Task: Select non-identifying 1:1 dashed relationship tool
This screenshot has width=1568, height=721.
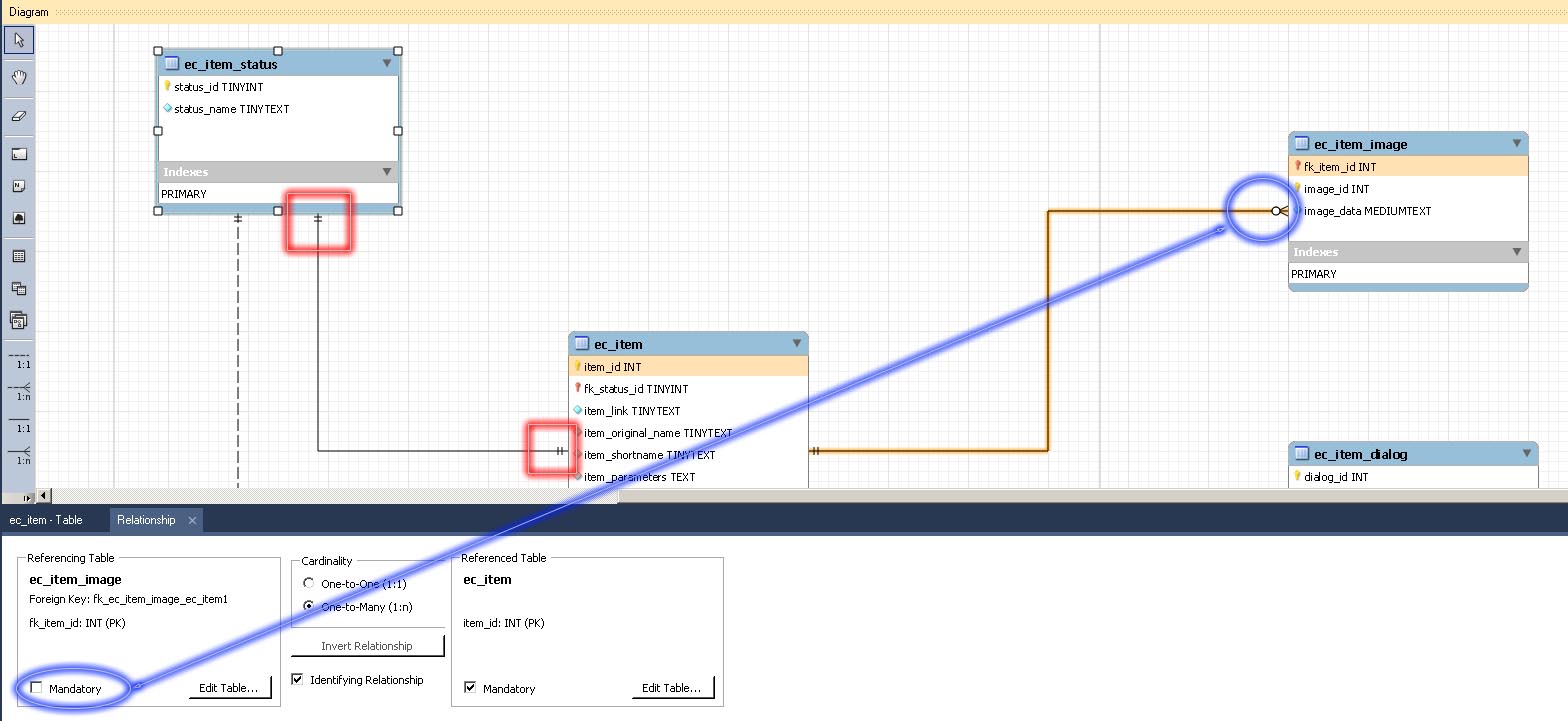Action: 19,359
